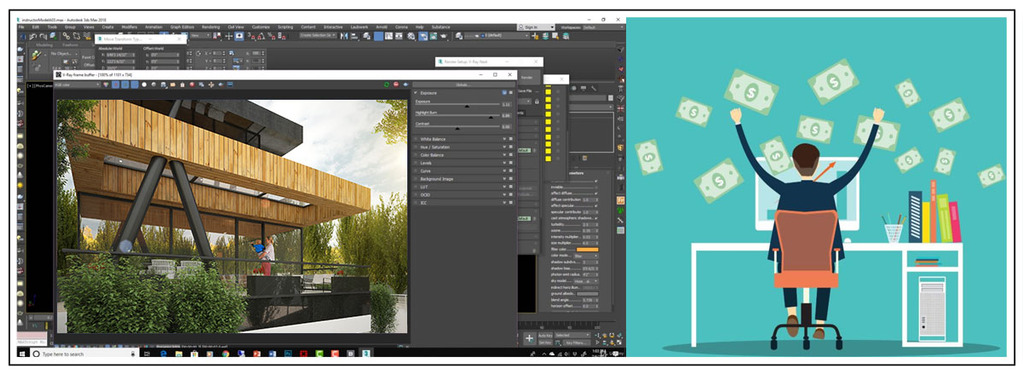Viewport: 1024px width, 374px height.
Task: Click the Set Key button
Action: pos(545,343)
